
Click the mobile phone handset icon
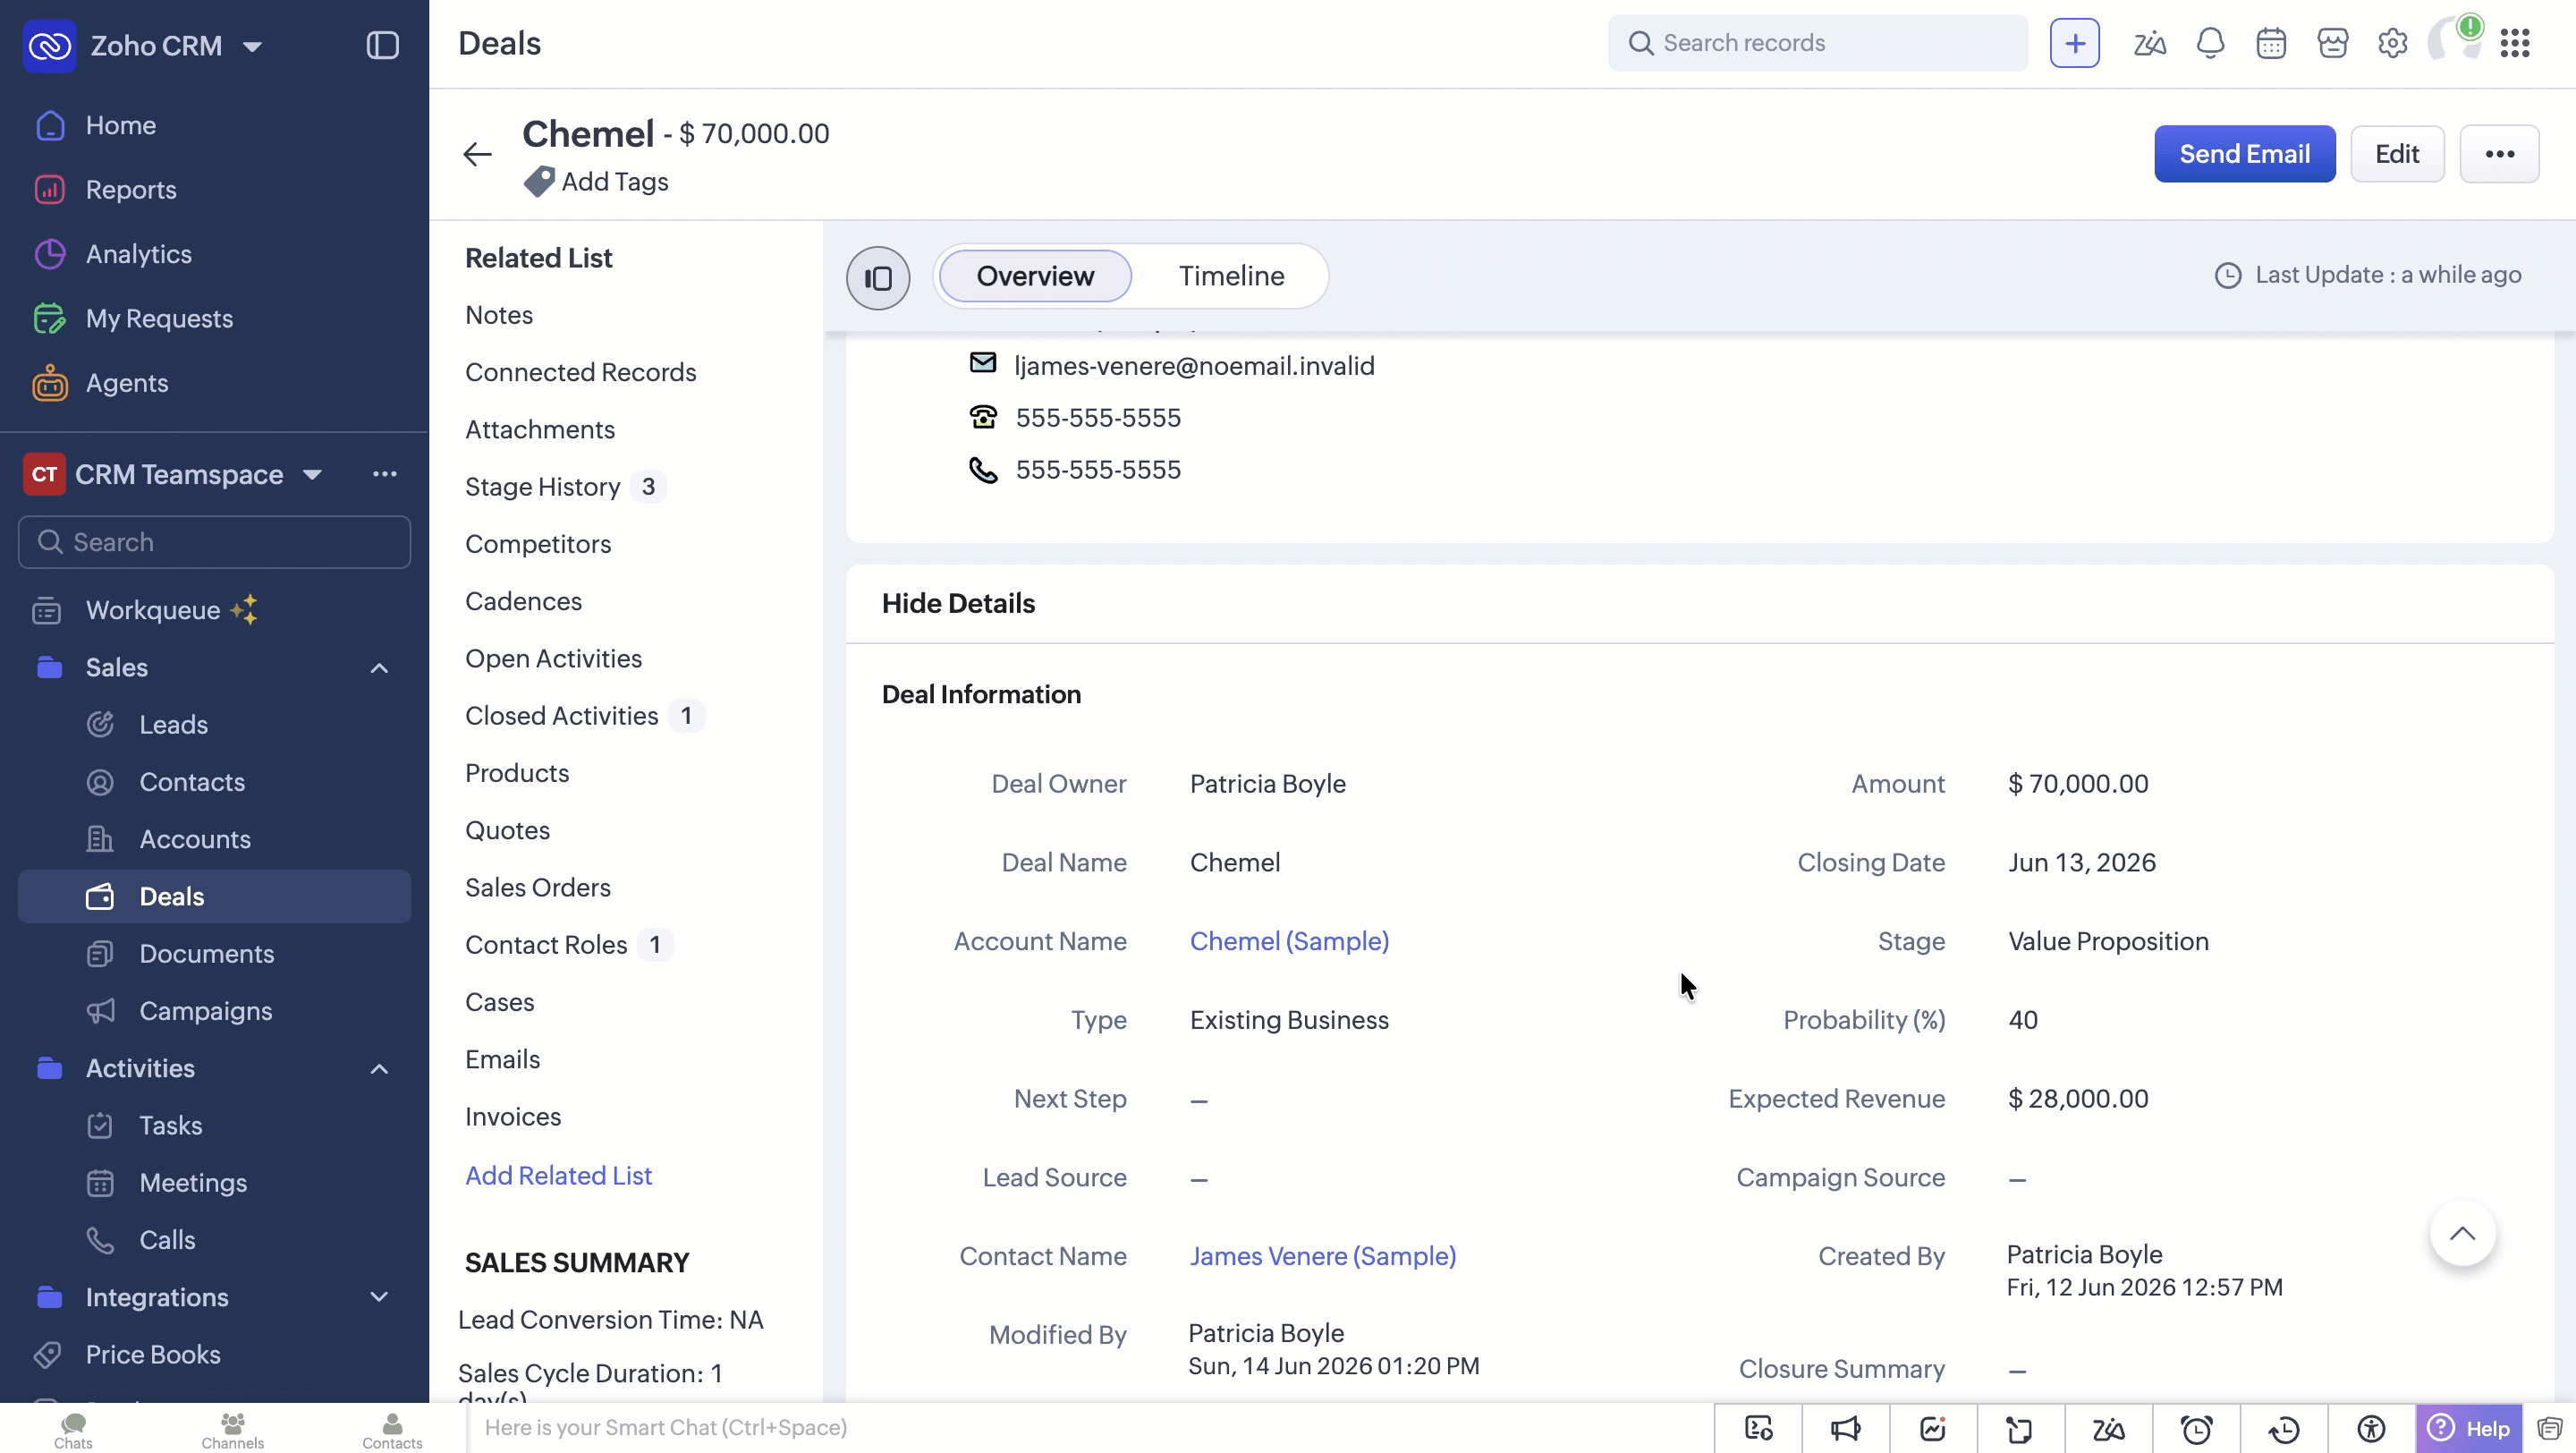(983, 470)
